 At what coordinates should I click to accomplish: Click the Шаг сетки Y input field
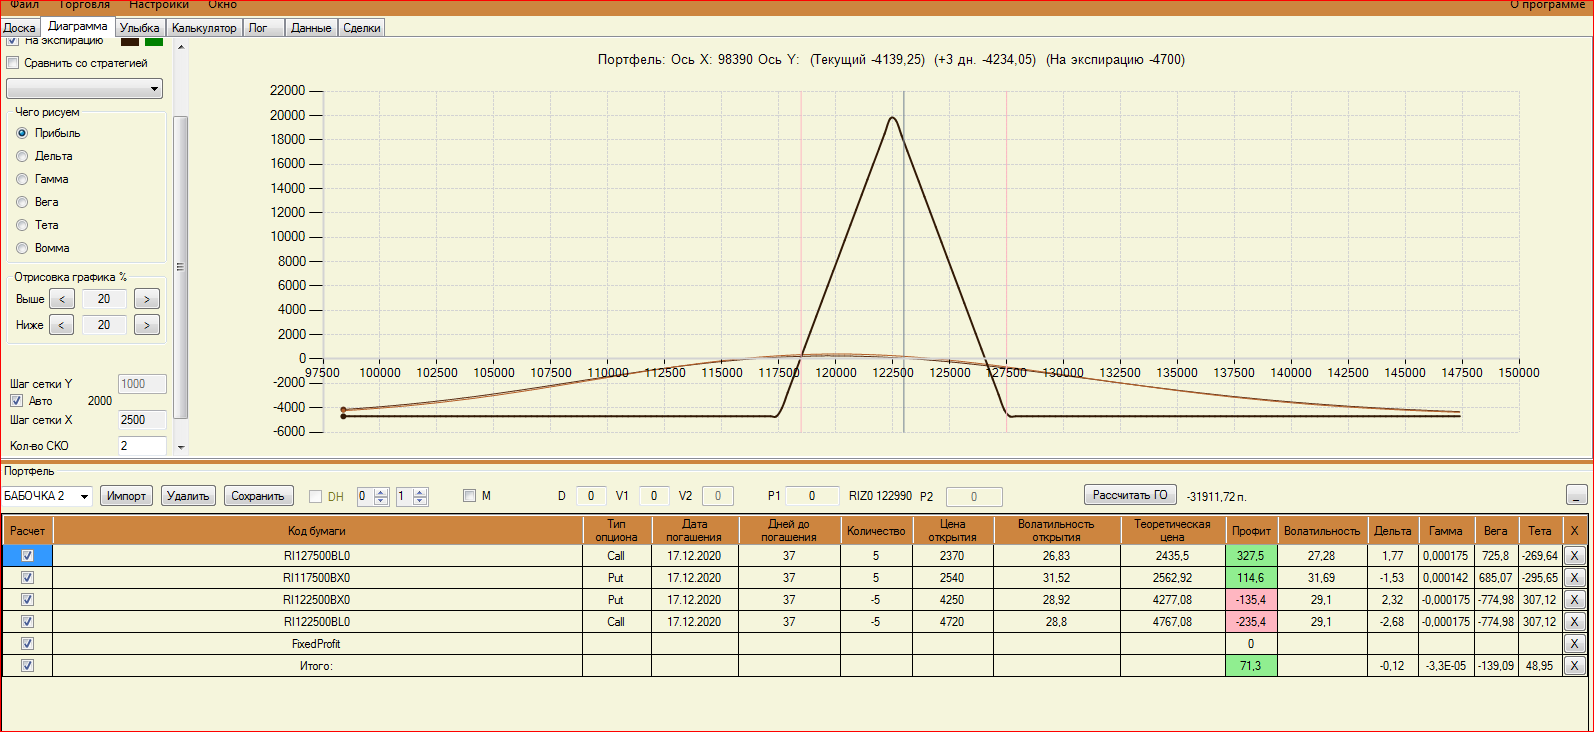coord(142,384)
